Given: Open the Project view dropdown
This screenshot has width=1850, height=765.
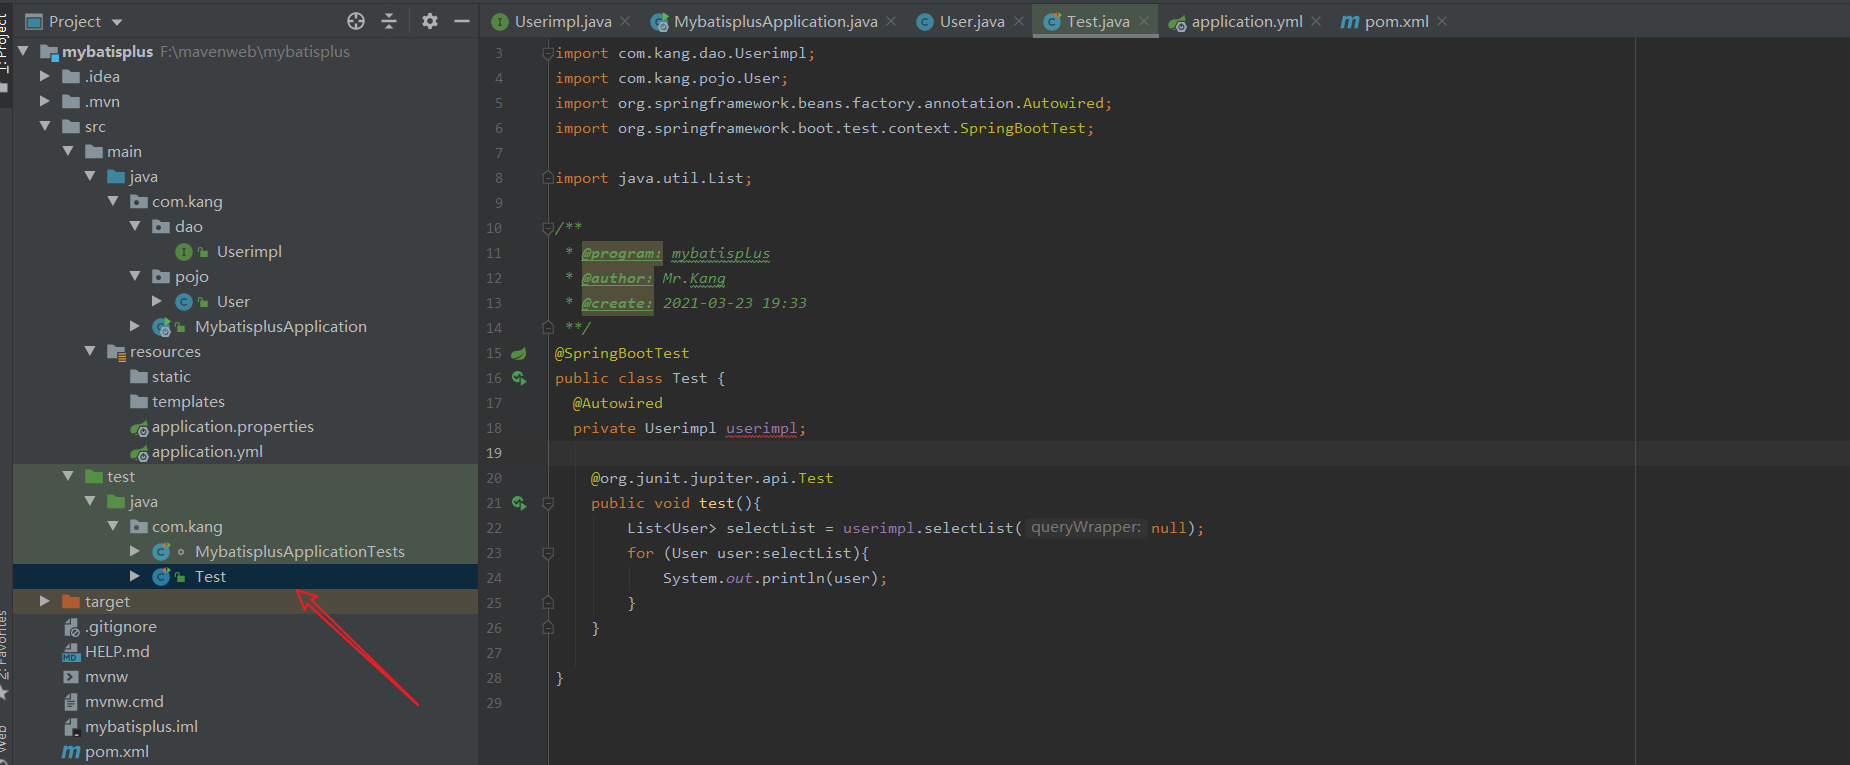Looking at the screenshot, I should tap(117, 22).
